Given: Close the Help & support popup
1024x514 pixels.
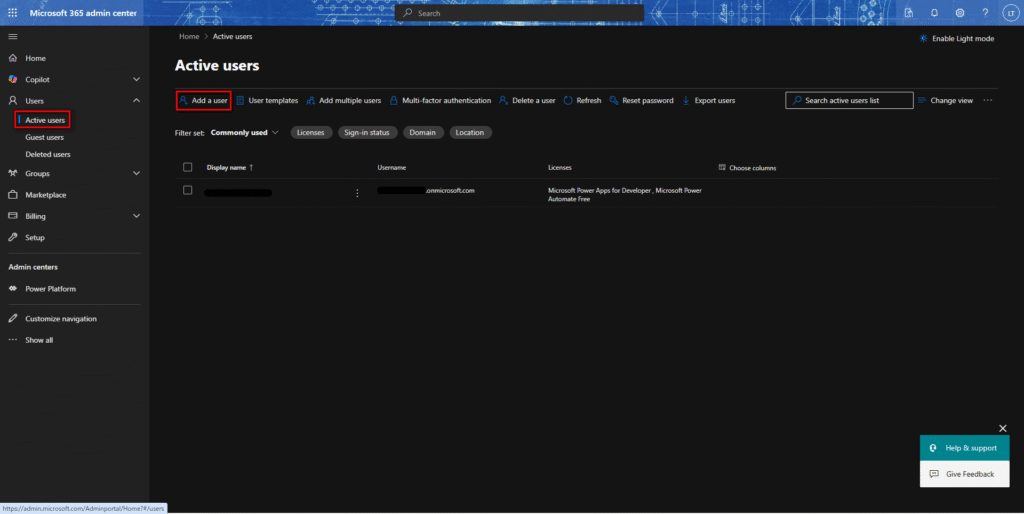Looking at the screenshot, I should [x=1003, y=428].
